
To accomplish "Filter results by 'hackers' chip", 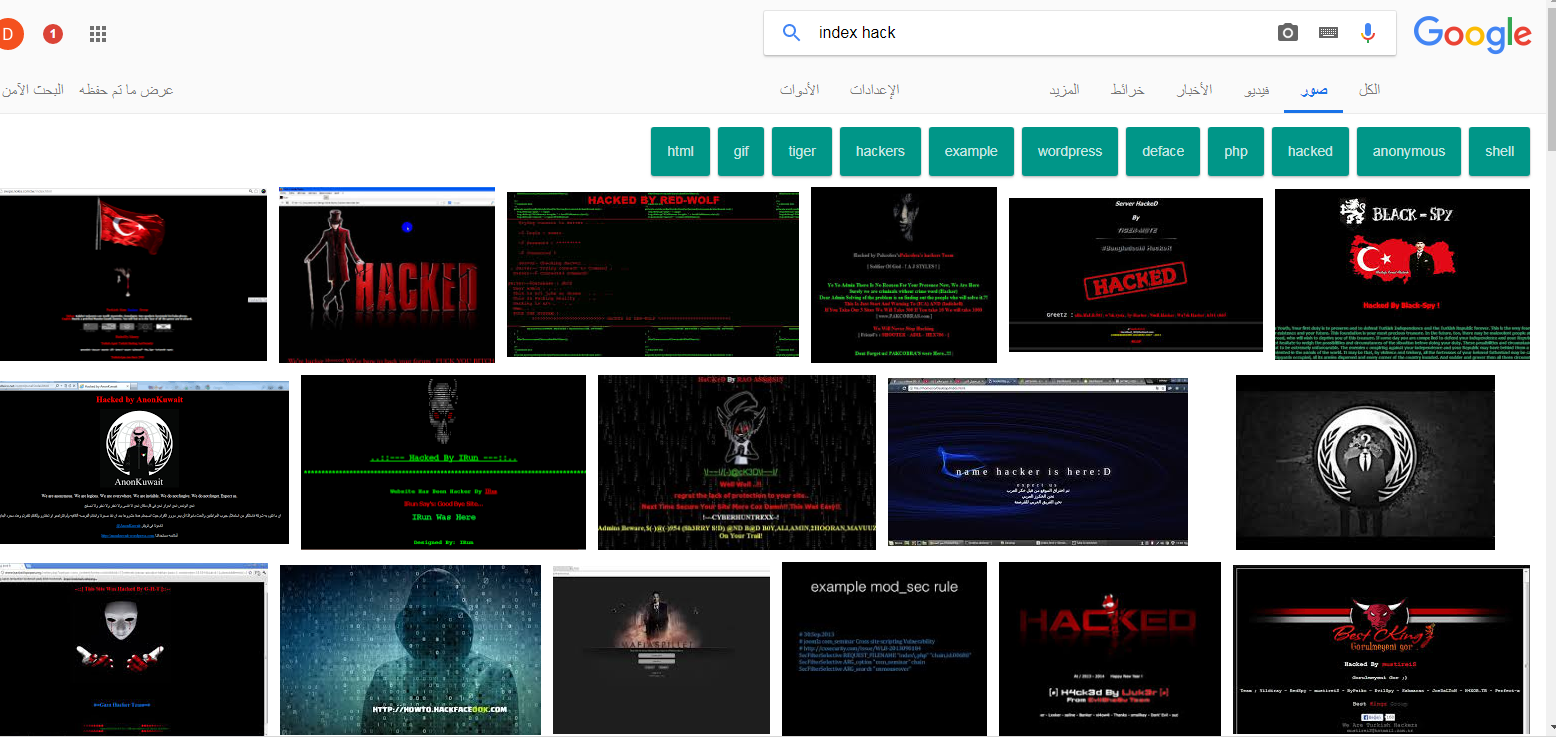I will (x=880, y=151).
